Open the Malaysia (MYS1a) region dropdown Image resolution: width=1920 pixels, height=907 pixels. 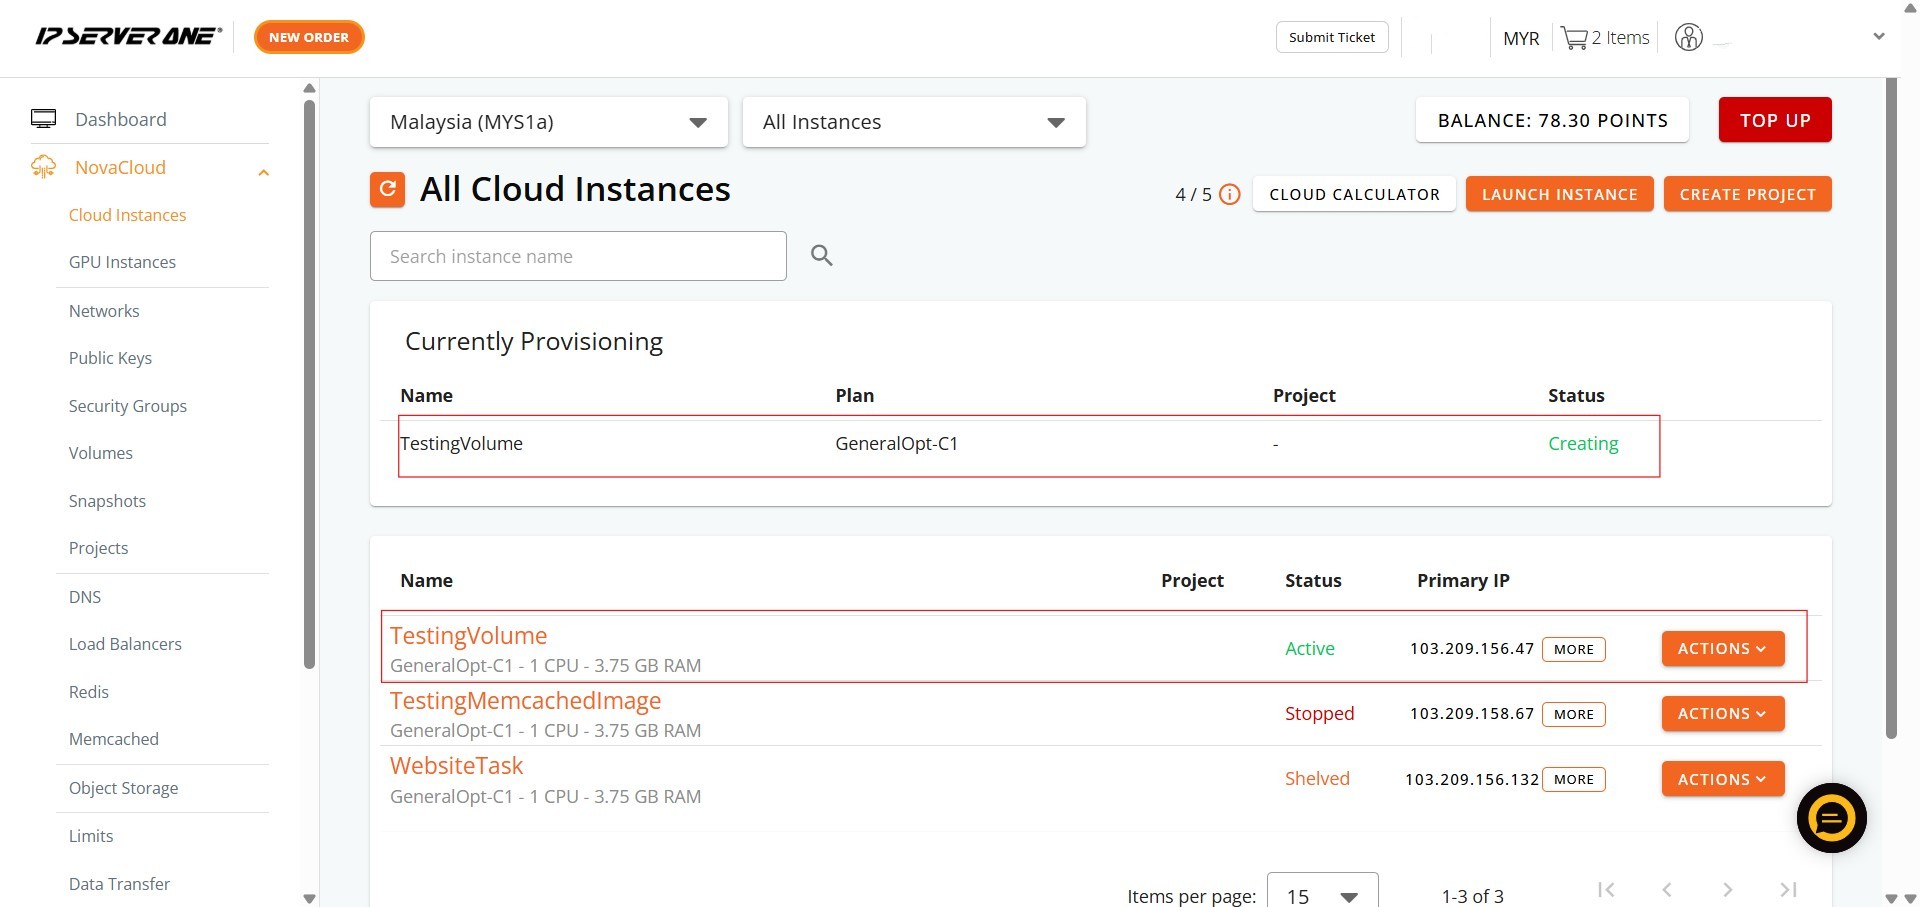click(548, 122)
